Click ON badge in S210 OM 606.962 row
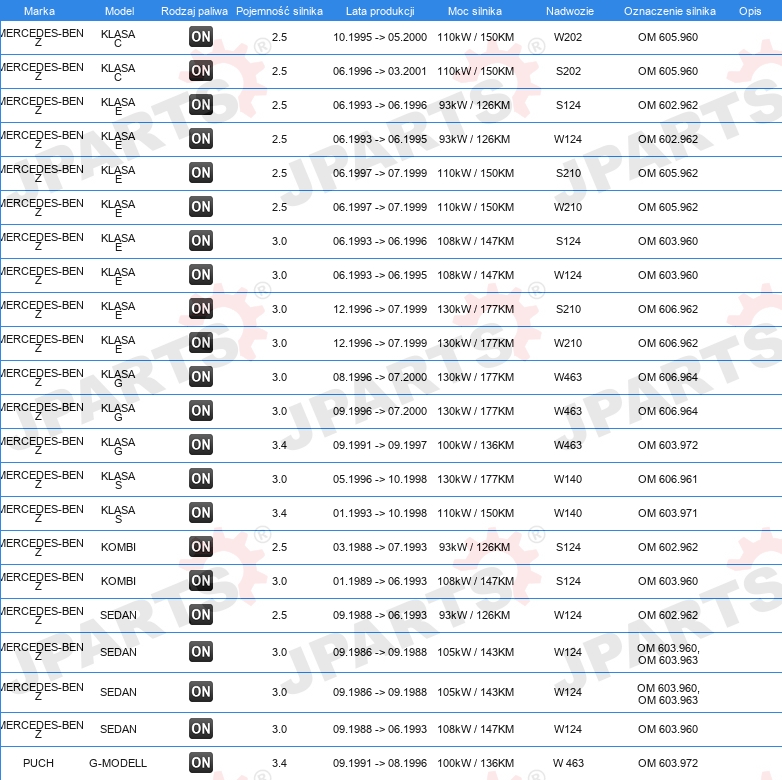 point(201,309)
